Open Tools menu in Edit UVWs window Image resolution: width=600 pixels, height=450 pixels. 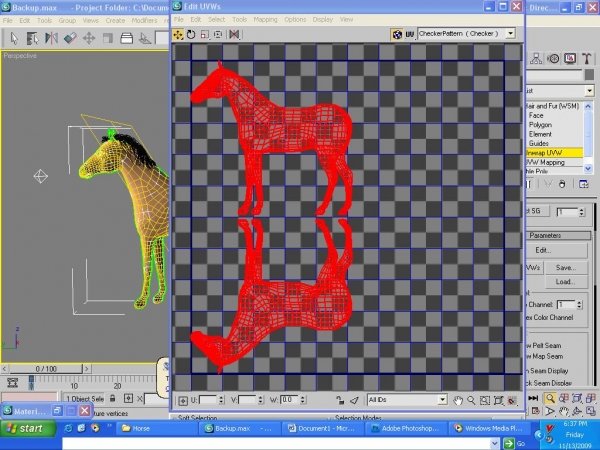pos(239,20)
